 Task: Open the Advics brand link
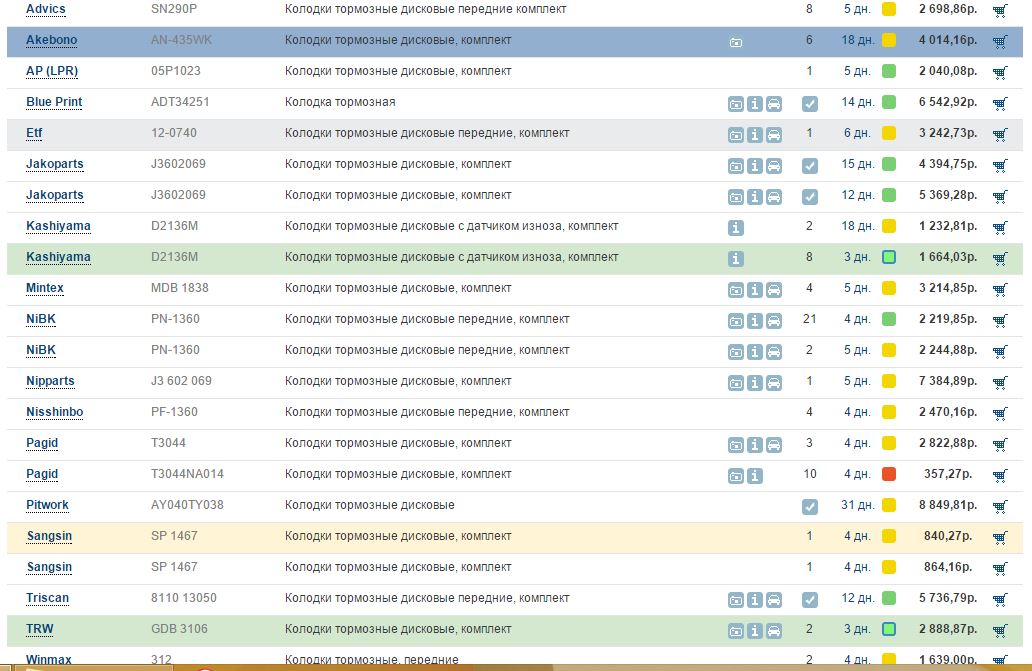(46, 9)
